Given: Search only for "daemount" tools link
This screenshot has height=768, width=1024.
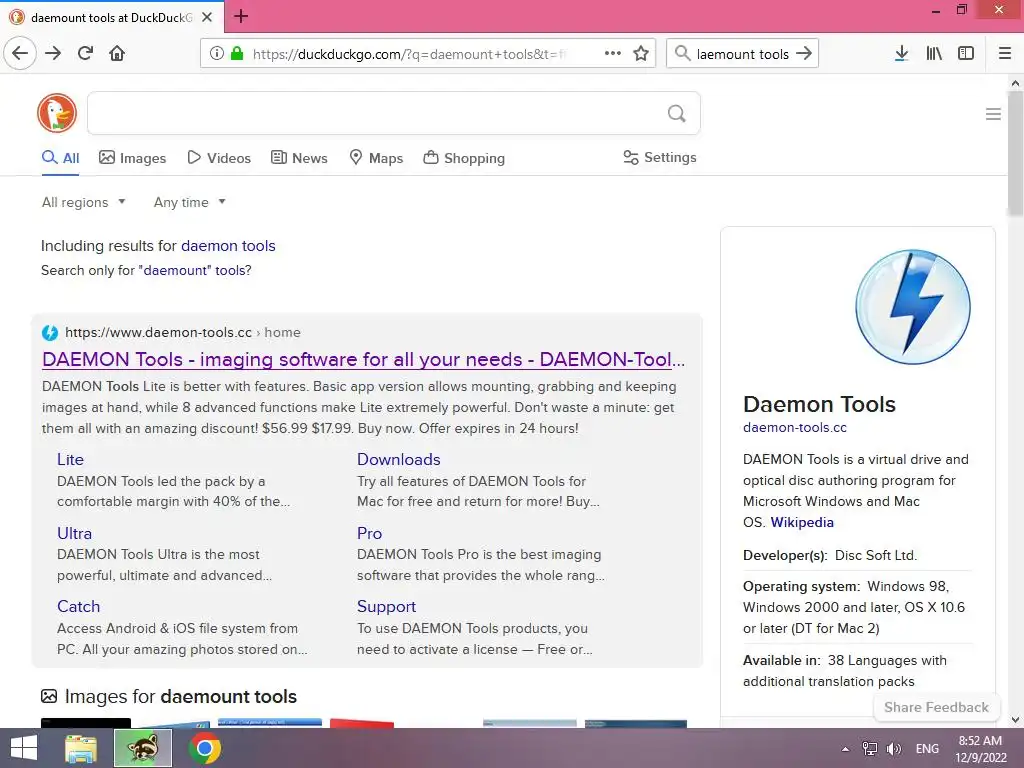Looking at the screenshot, I should point(197,270).
